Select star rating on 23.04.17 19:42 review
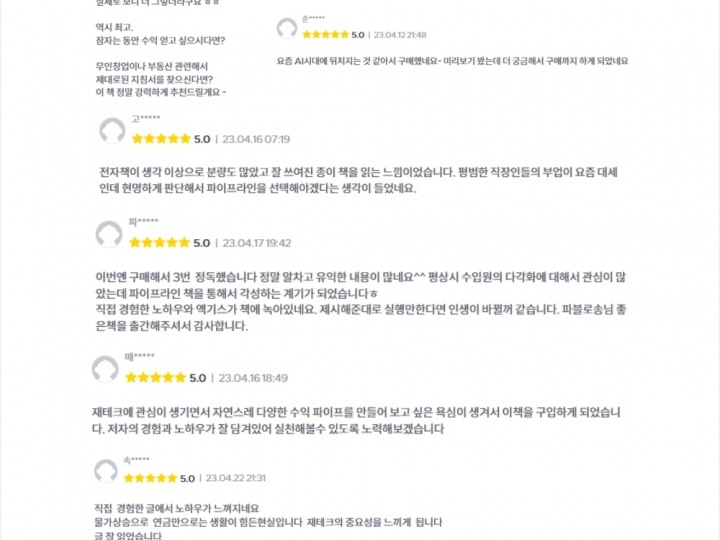Image resolution: width=720 pixels, height=540 pixels. coord(160,243)
